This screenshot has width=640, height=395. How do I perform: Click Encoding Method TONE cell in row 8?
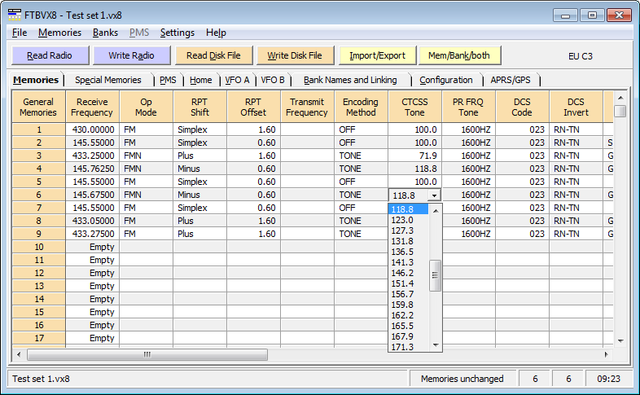click(x=361, y=221)
